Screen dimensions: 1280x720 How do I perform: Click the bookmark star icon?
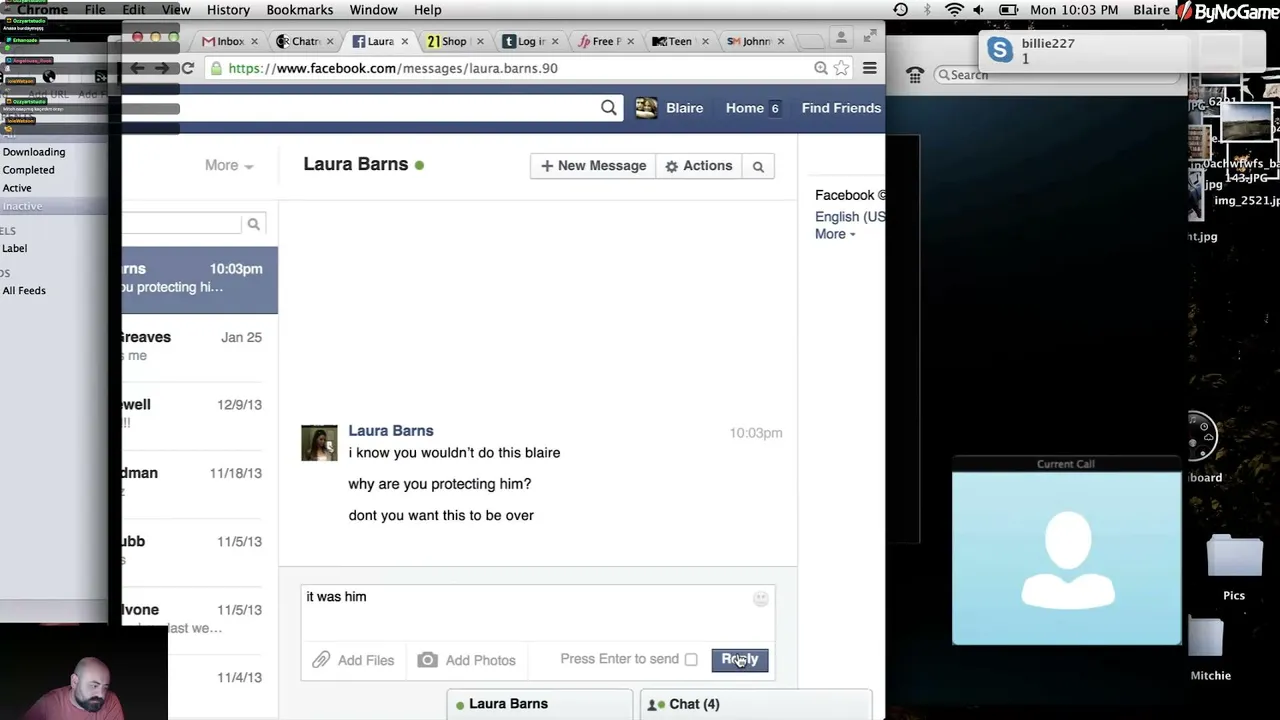841,68
